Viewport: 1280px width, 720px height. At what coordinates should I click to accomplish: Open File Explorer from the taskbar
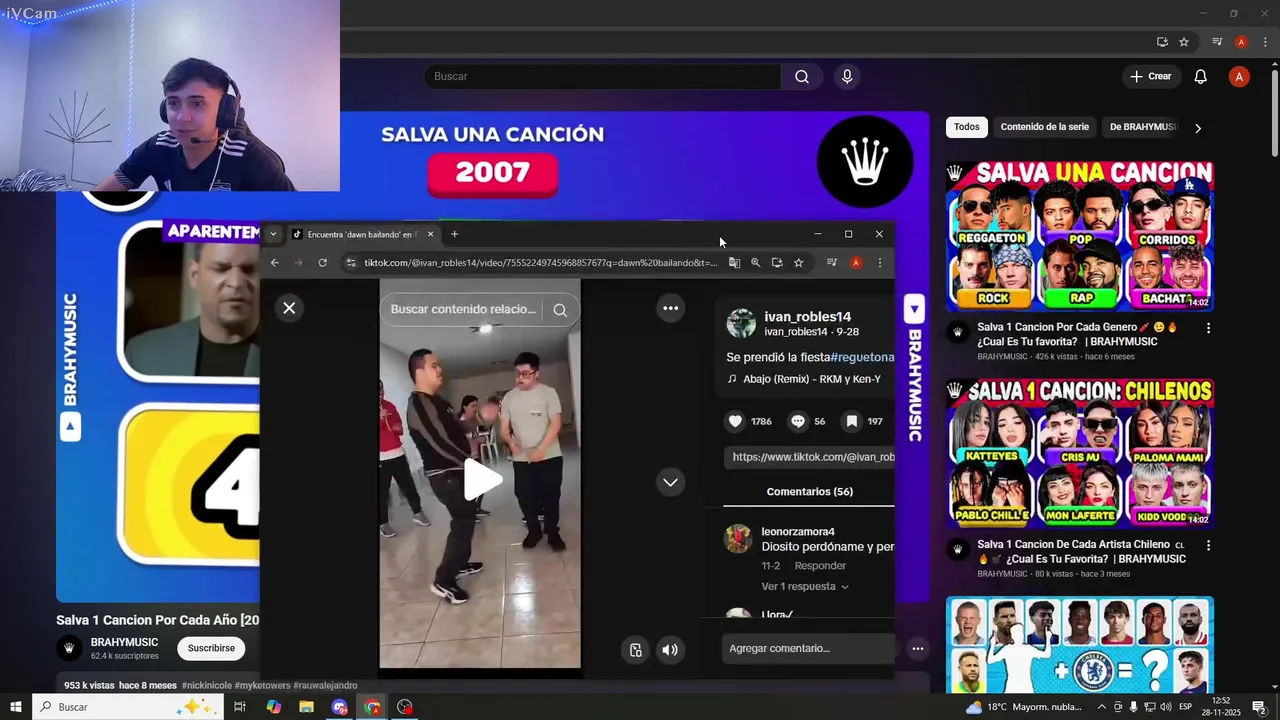306,707
